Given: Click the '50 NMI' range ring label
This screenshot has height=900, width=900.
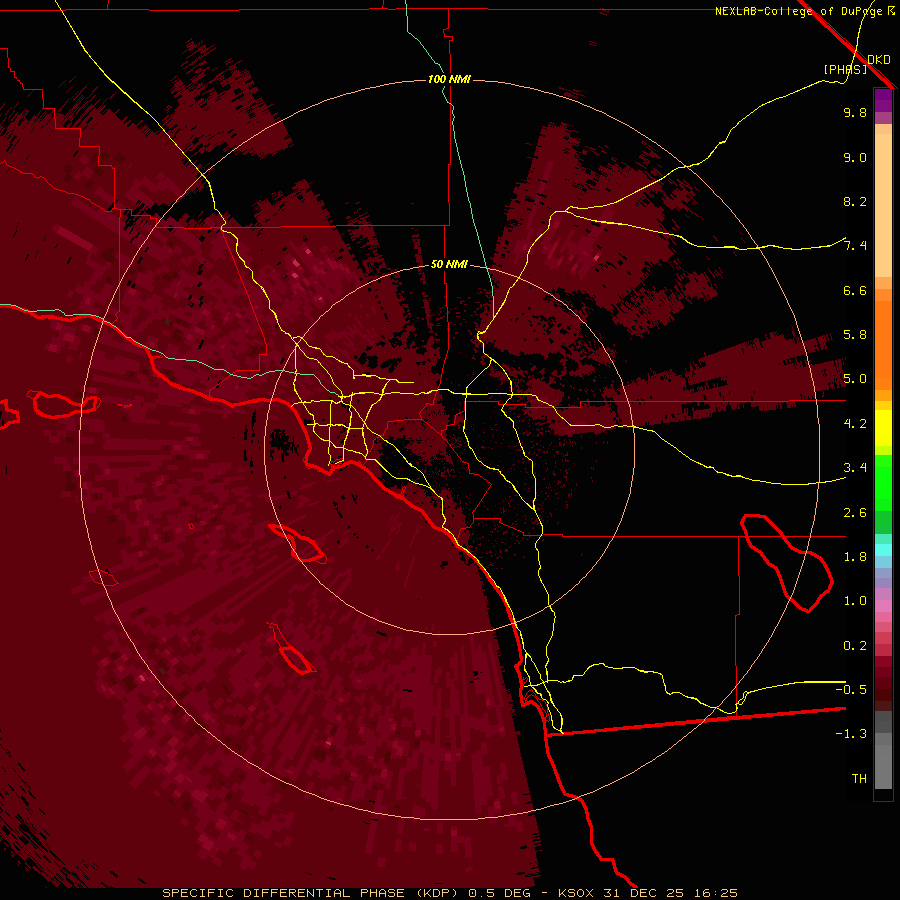Looking at the screenshot, I should 449,264.
